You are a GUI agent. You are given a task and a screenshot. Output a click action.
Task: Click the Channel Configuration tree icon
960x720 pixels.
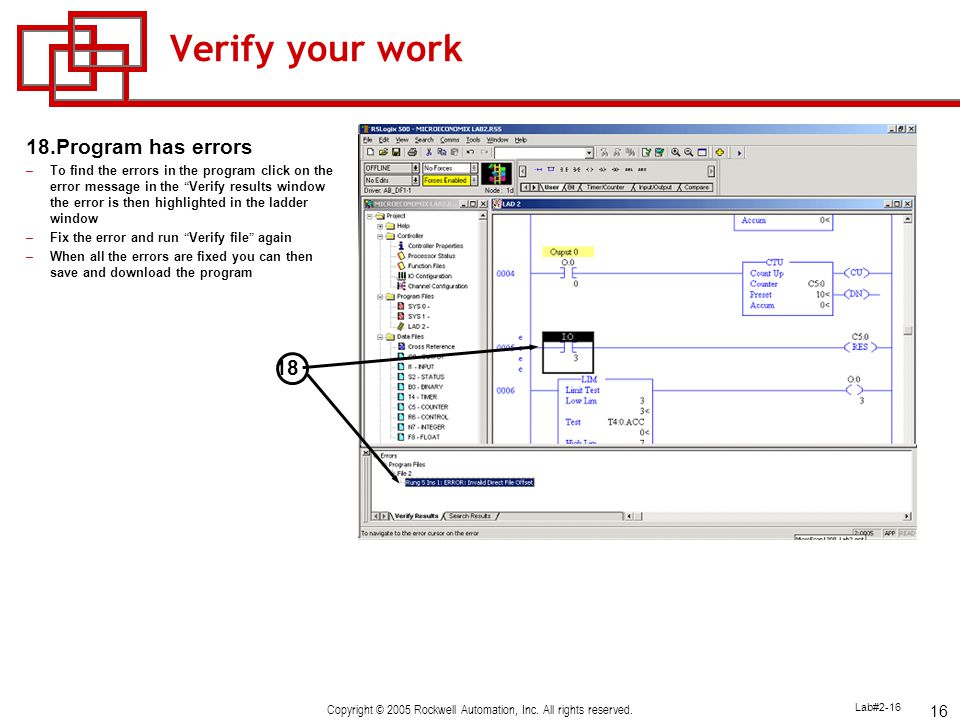402,286
